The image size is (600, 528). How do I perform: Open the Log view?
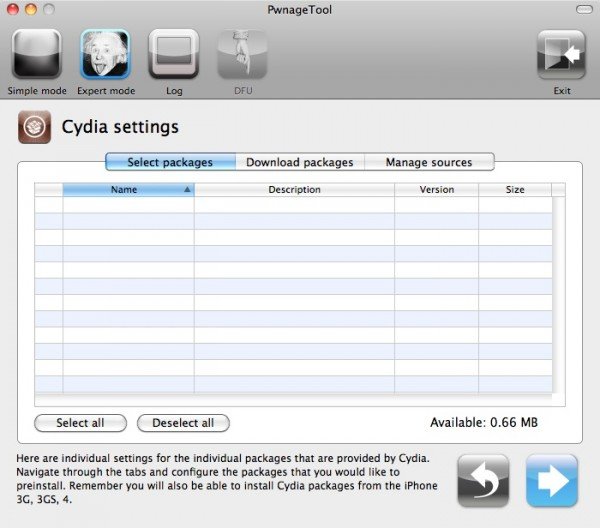174,55
